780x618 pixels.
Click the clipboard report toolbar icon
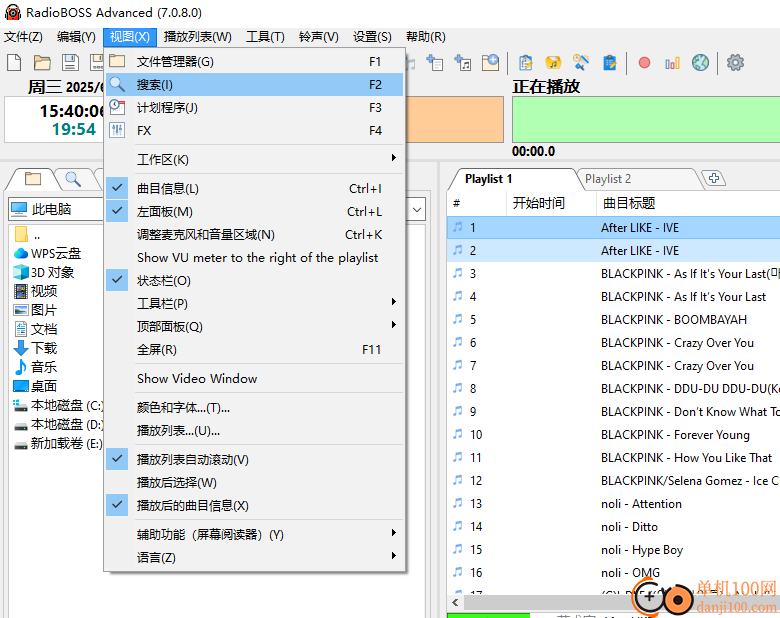(526, 63)
